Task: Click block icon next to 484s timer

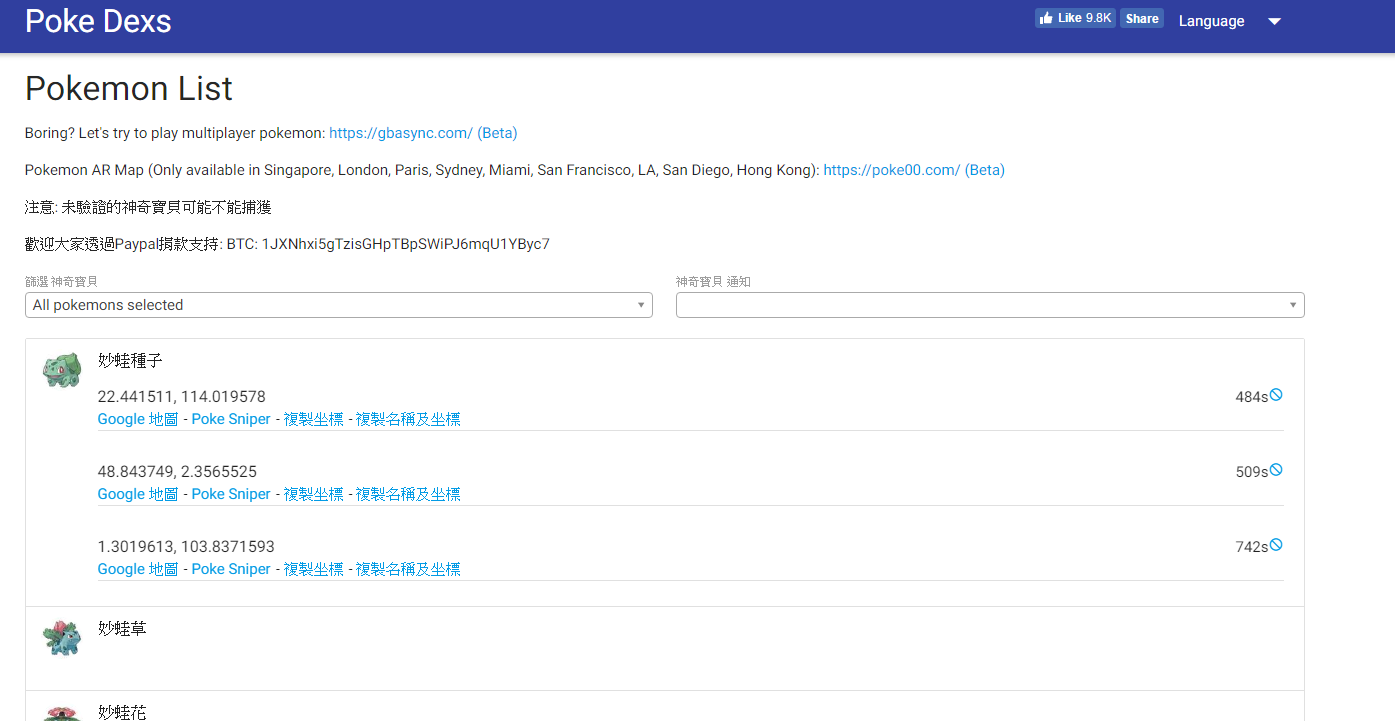Action: click(1275, 395)
